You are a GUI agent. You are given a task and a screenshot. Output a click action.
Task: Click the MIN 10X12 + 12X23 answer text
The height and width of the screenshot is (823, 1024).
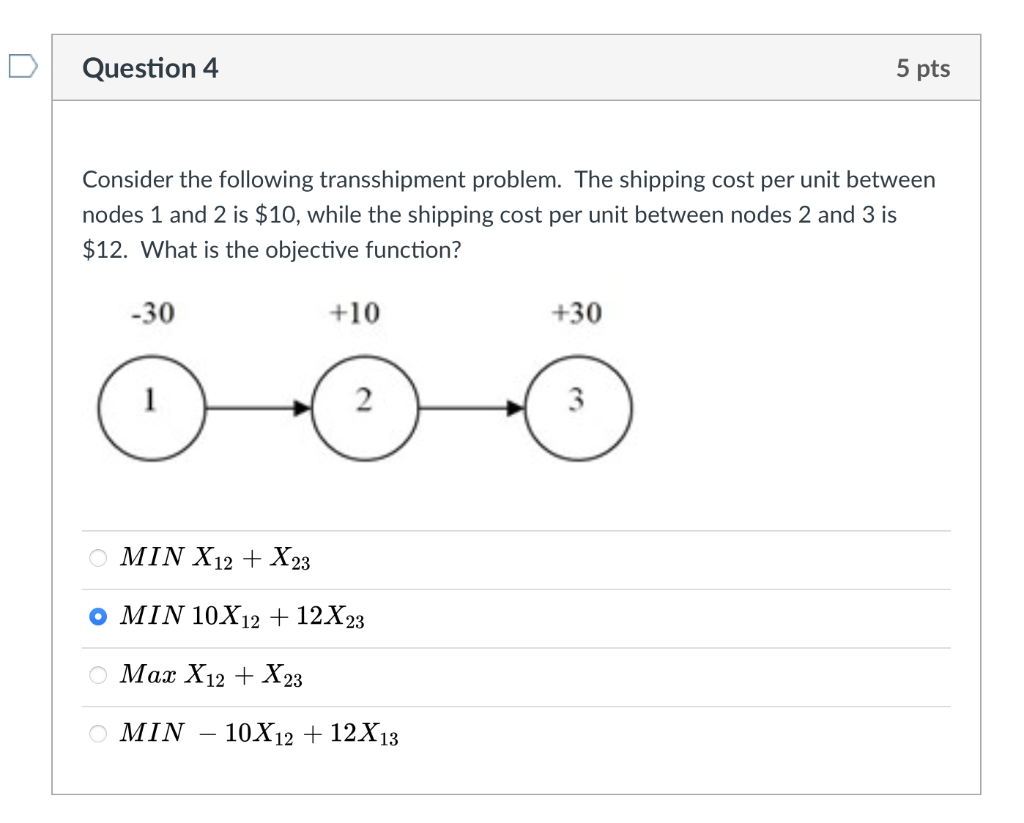click(x=243, y=617)
